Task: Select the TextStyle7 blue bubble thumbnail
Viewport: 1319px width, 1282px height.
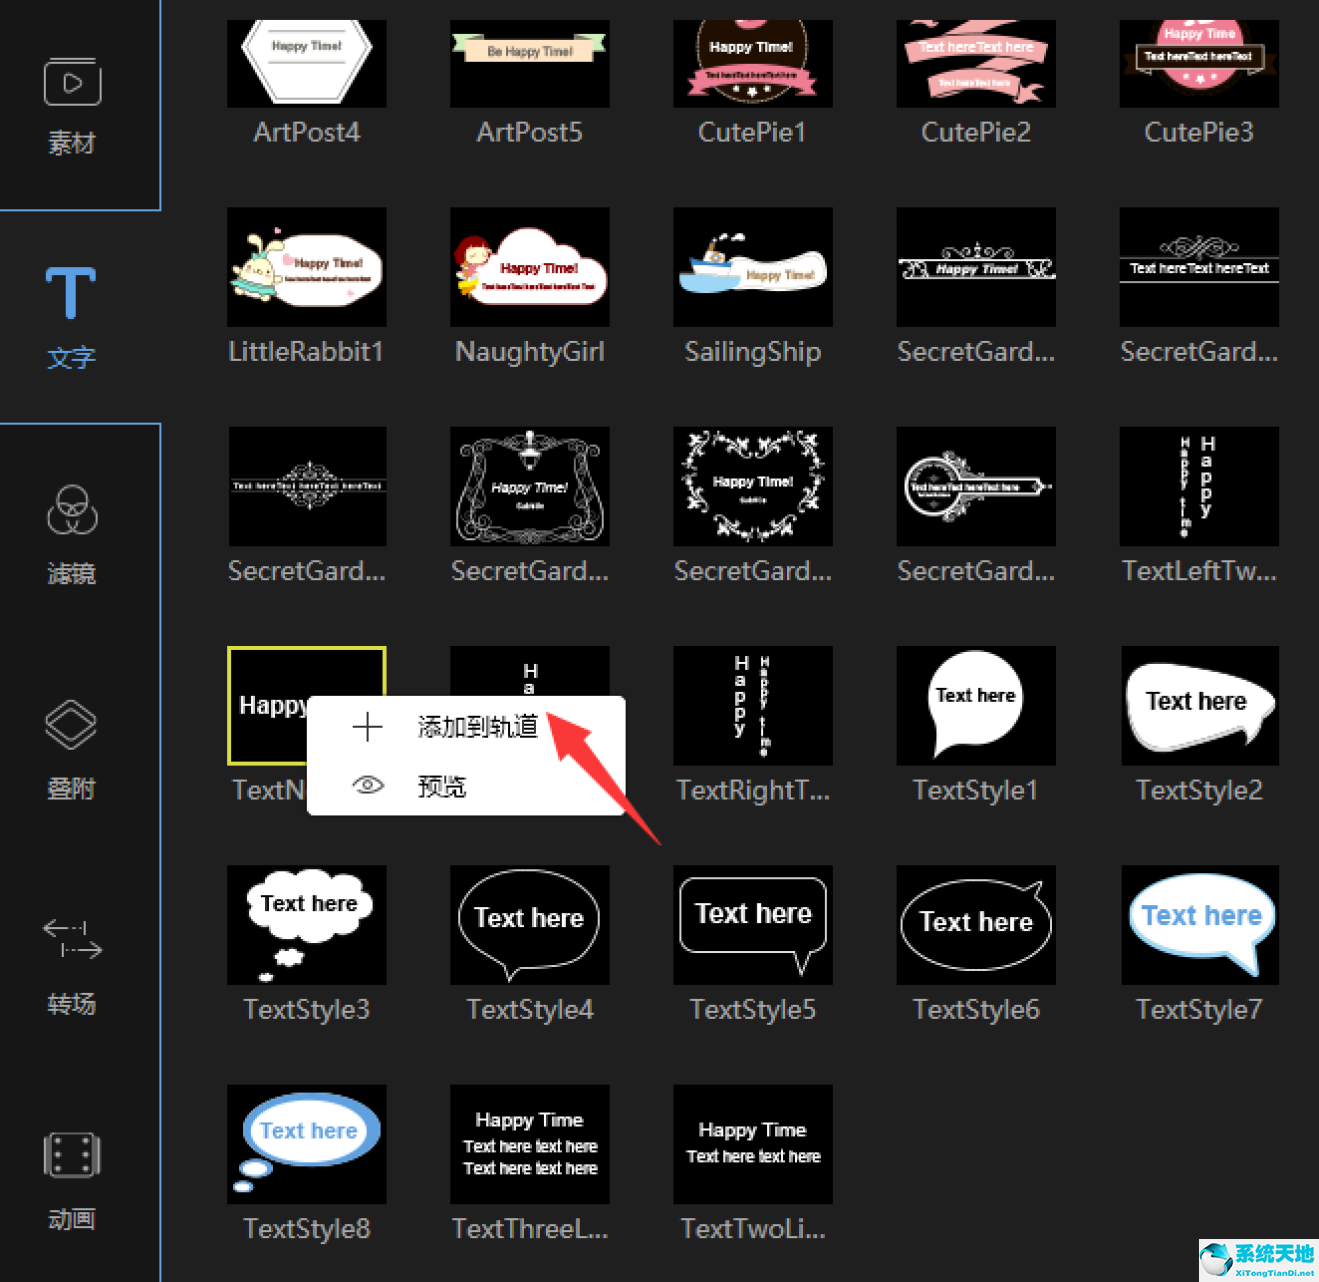Action: pos(1199,925)
